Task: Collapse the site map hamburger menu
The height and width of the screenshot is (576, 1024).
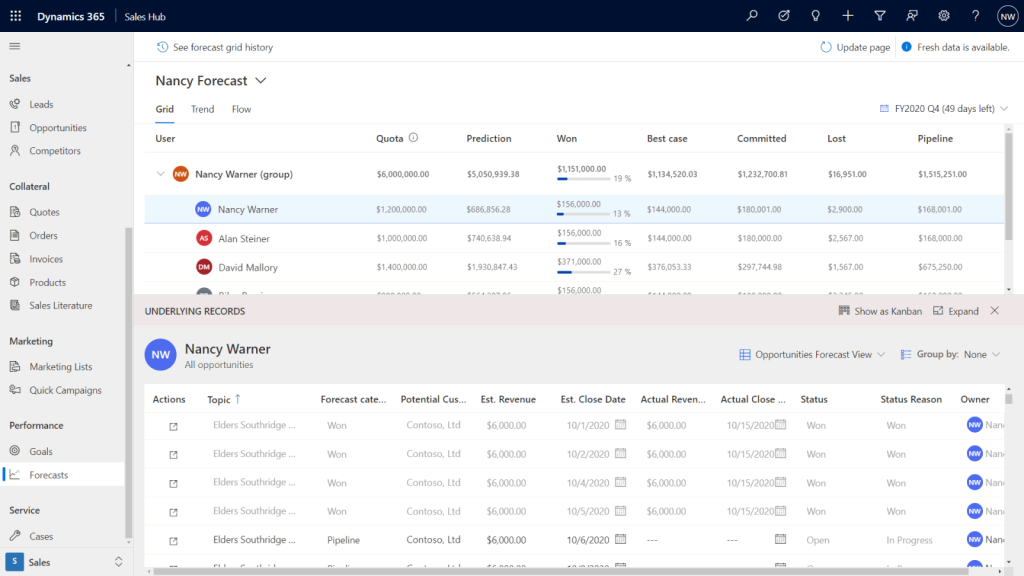Action: coord(14,46)
